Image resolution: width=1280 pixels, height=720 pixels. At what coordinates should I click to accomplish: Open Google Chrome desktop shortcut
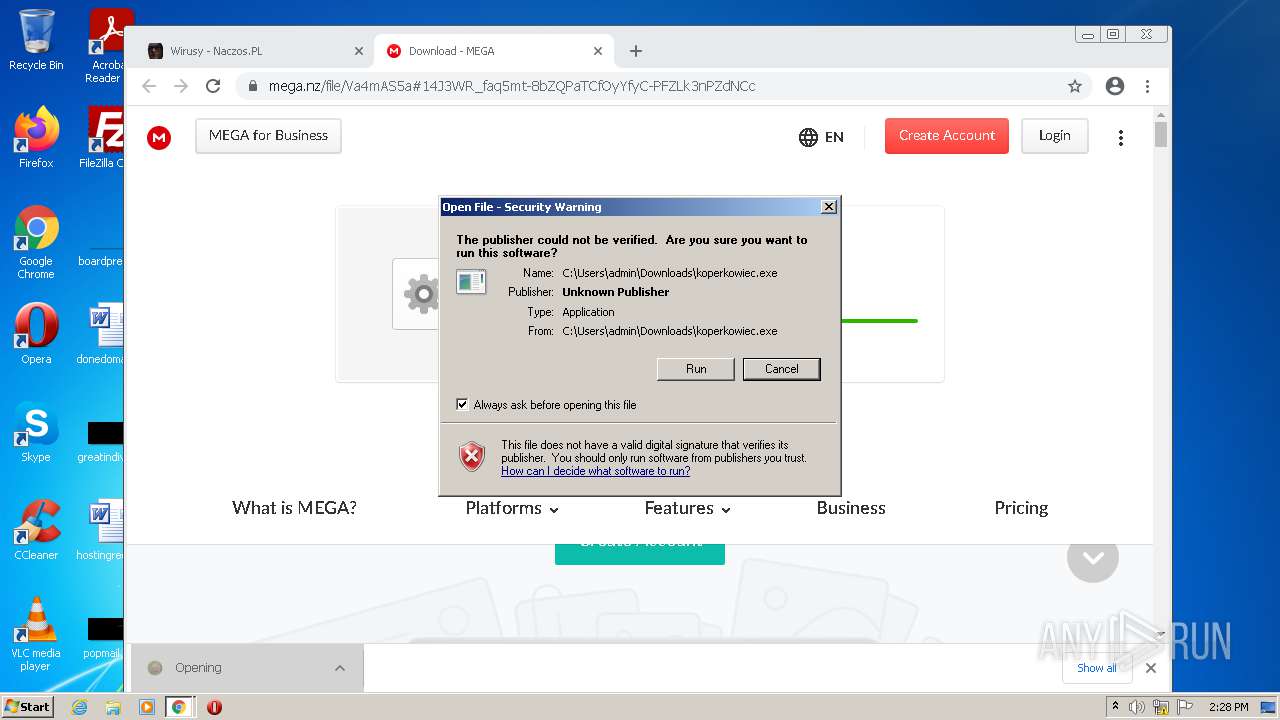click(x=36, y=242)
